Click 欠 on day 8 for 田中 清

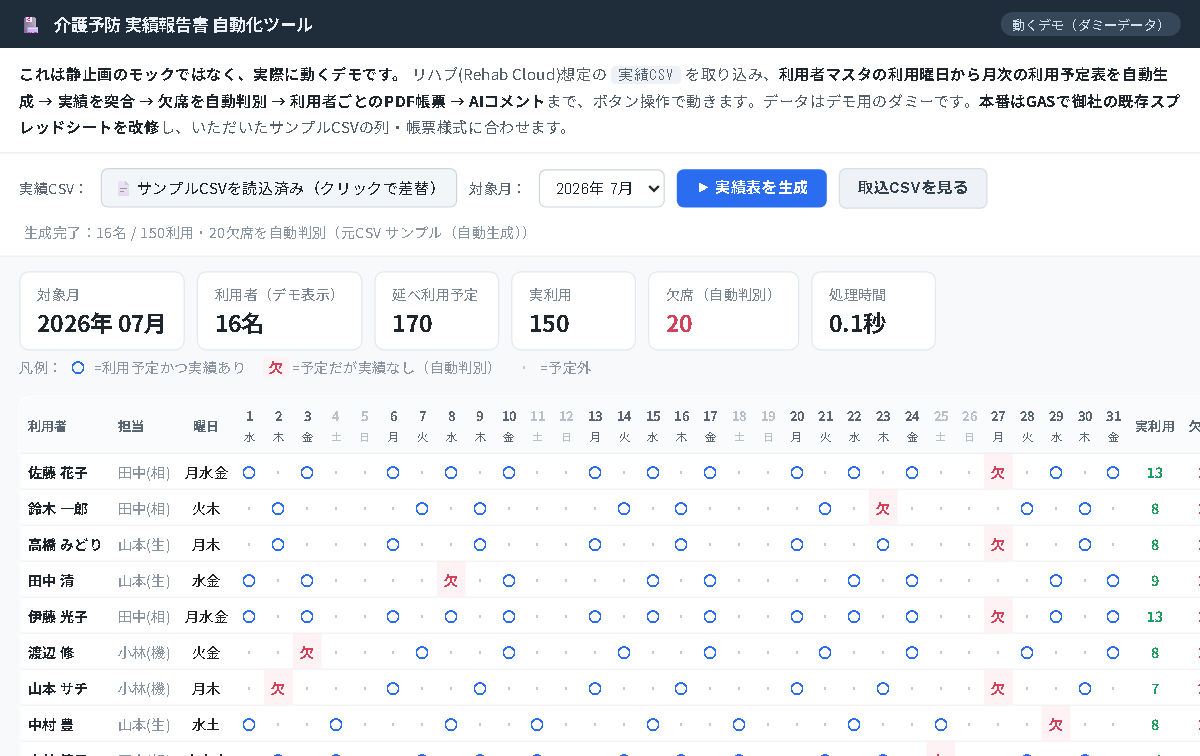451,581
